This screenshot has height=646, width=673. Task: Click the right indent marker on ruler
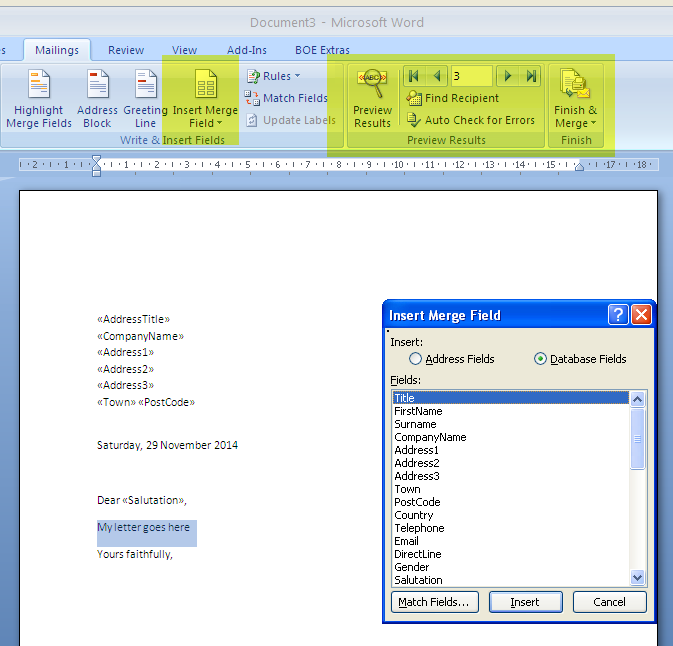coord(579,167)
